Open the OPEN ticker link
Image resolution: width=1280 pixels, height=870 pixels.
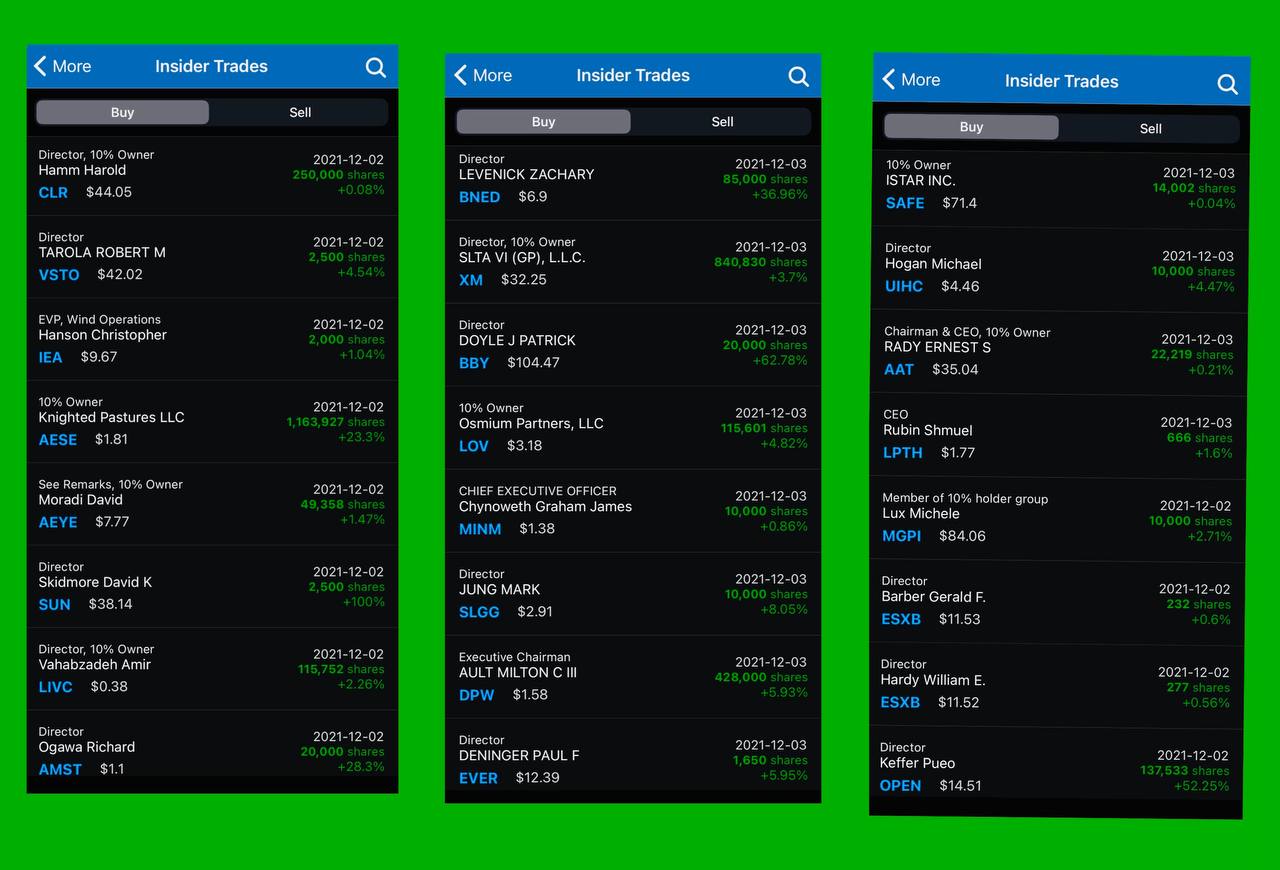click(x=900, y=785)
